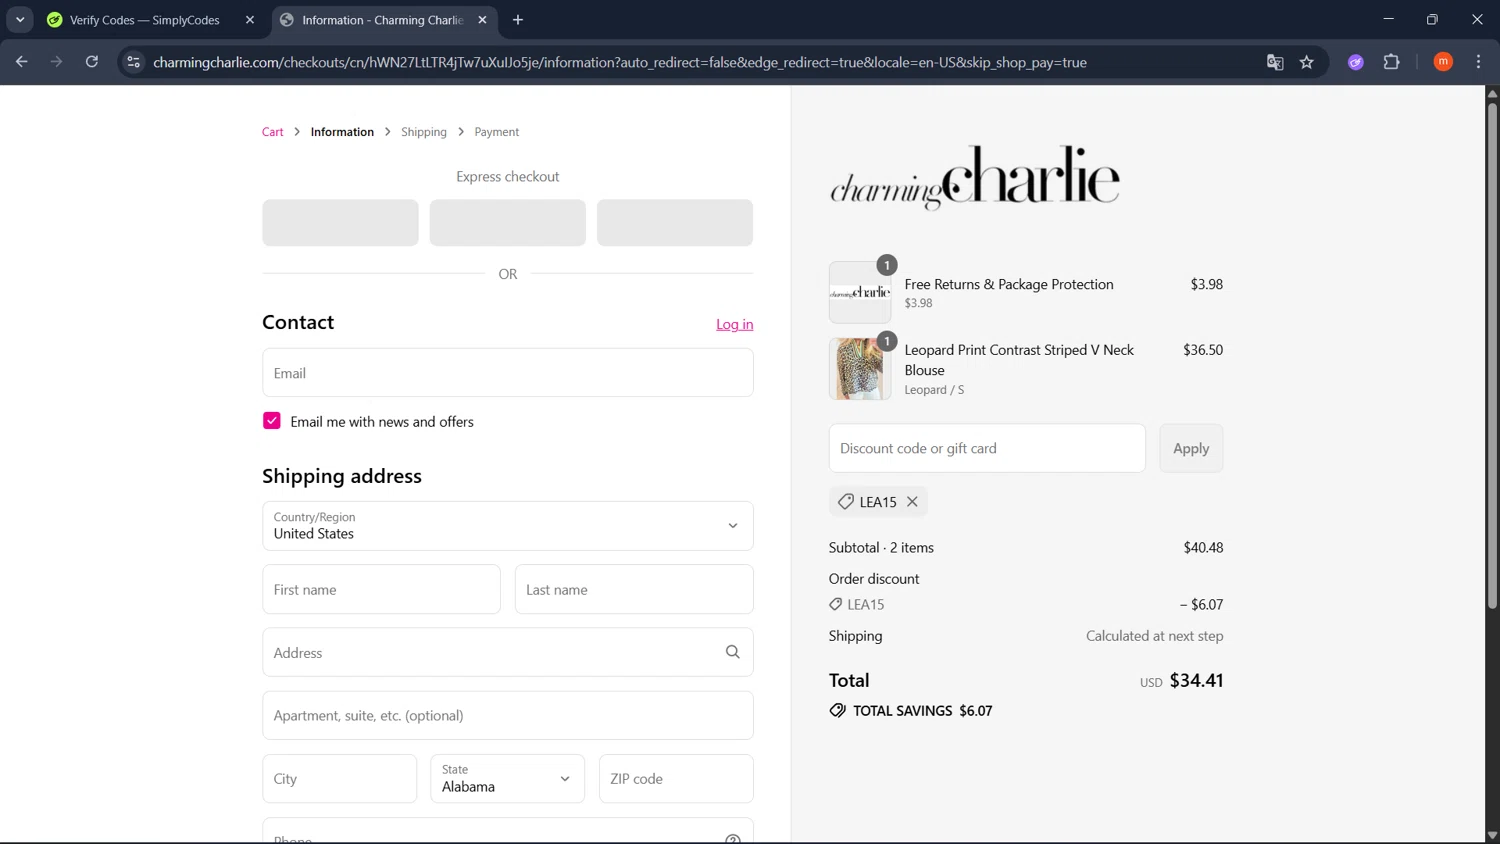Click the Information breadcrumb

[x=342, y=132]
